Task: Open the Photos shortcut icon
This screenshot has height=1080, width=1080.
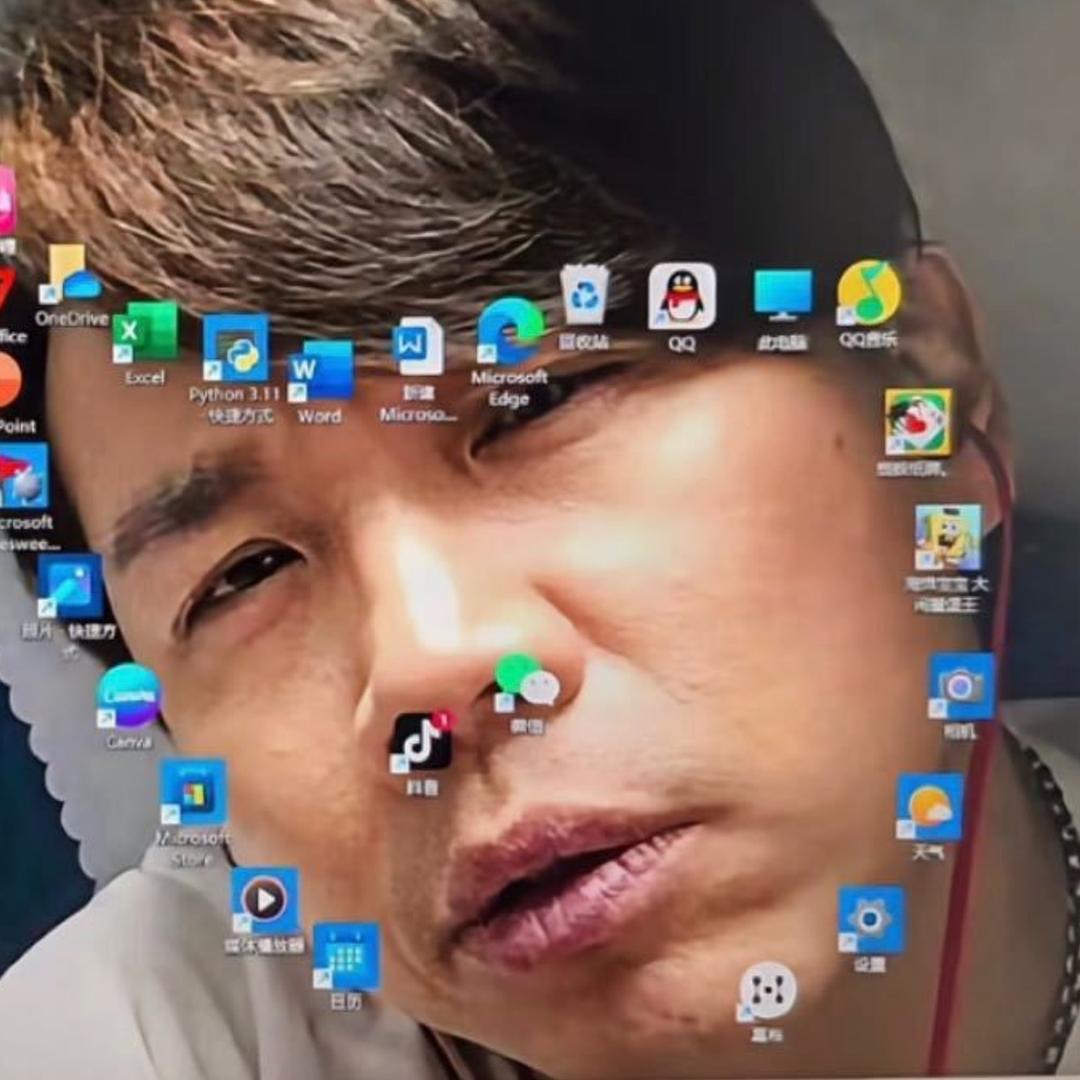Action: 70,587
